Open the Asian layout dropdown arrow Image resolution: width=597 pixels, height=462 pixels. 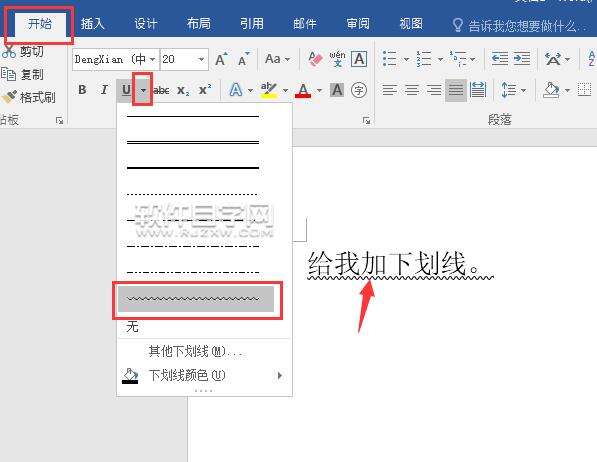(568, 59)
